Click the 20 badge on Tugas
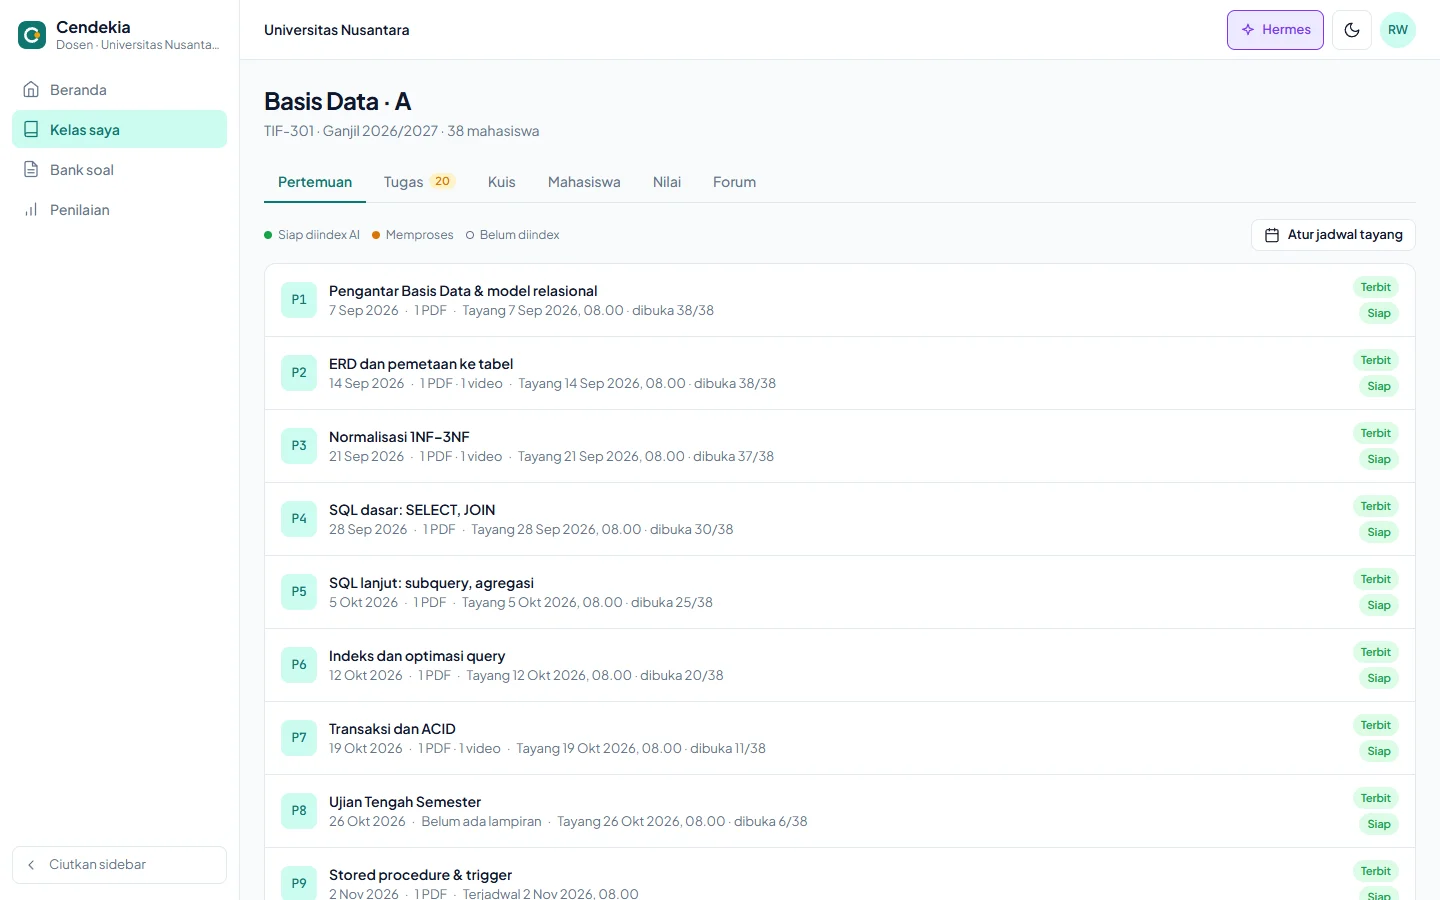 (442, 181)
